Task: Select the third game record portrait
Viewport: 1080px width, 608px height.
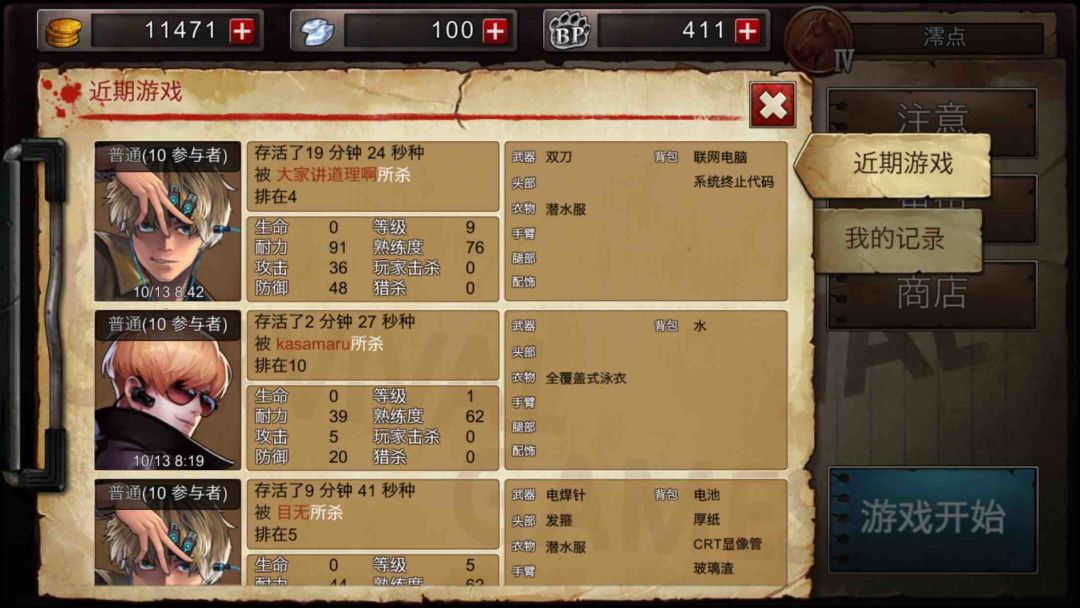Action: (x=167, y=532)
